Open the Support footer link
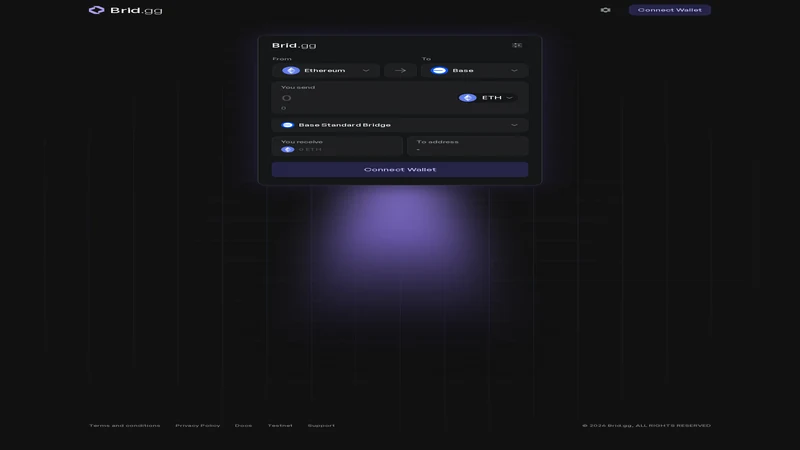Image resolution: width=800 pixels, height=450 pixels. click(x=321, y=426)
